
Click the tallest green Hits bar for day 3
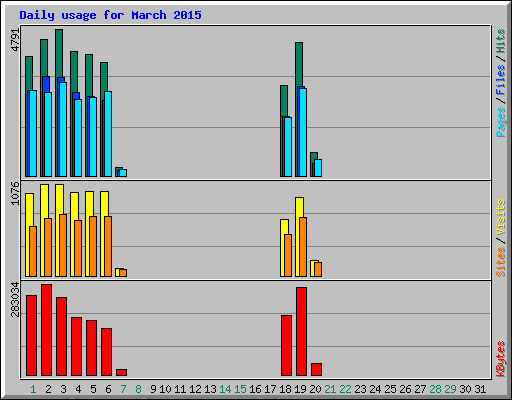(59, 53)
